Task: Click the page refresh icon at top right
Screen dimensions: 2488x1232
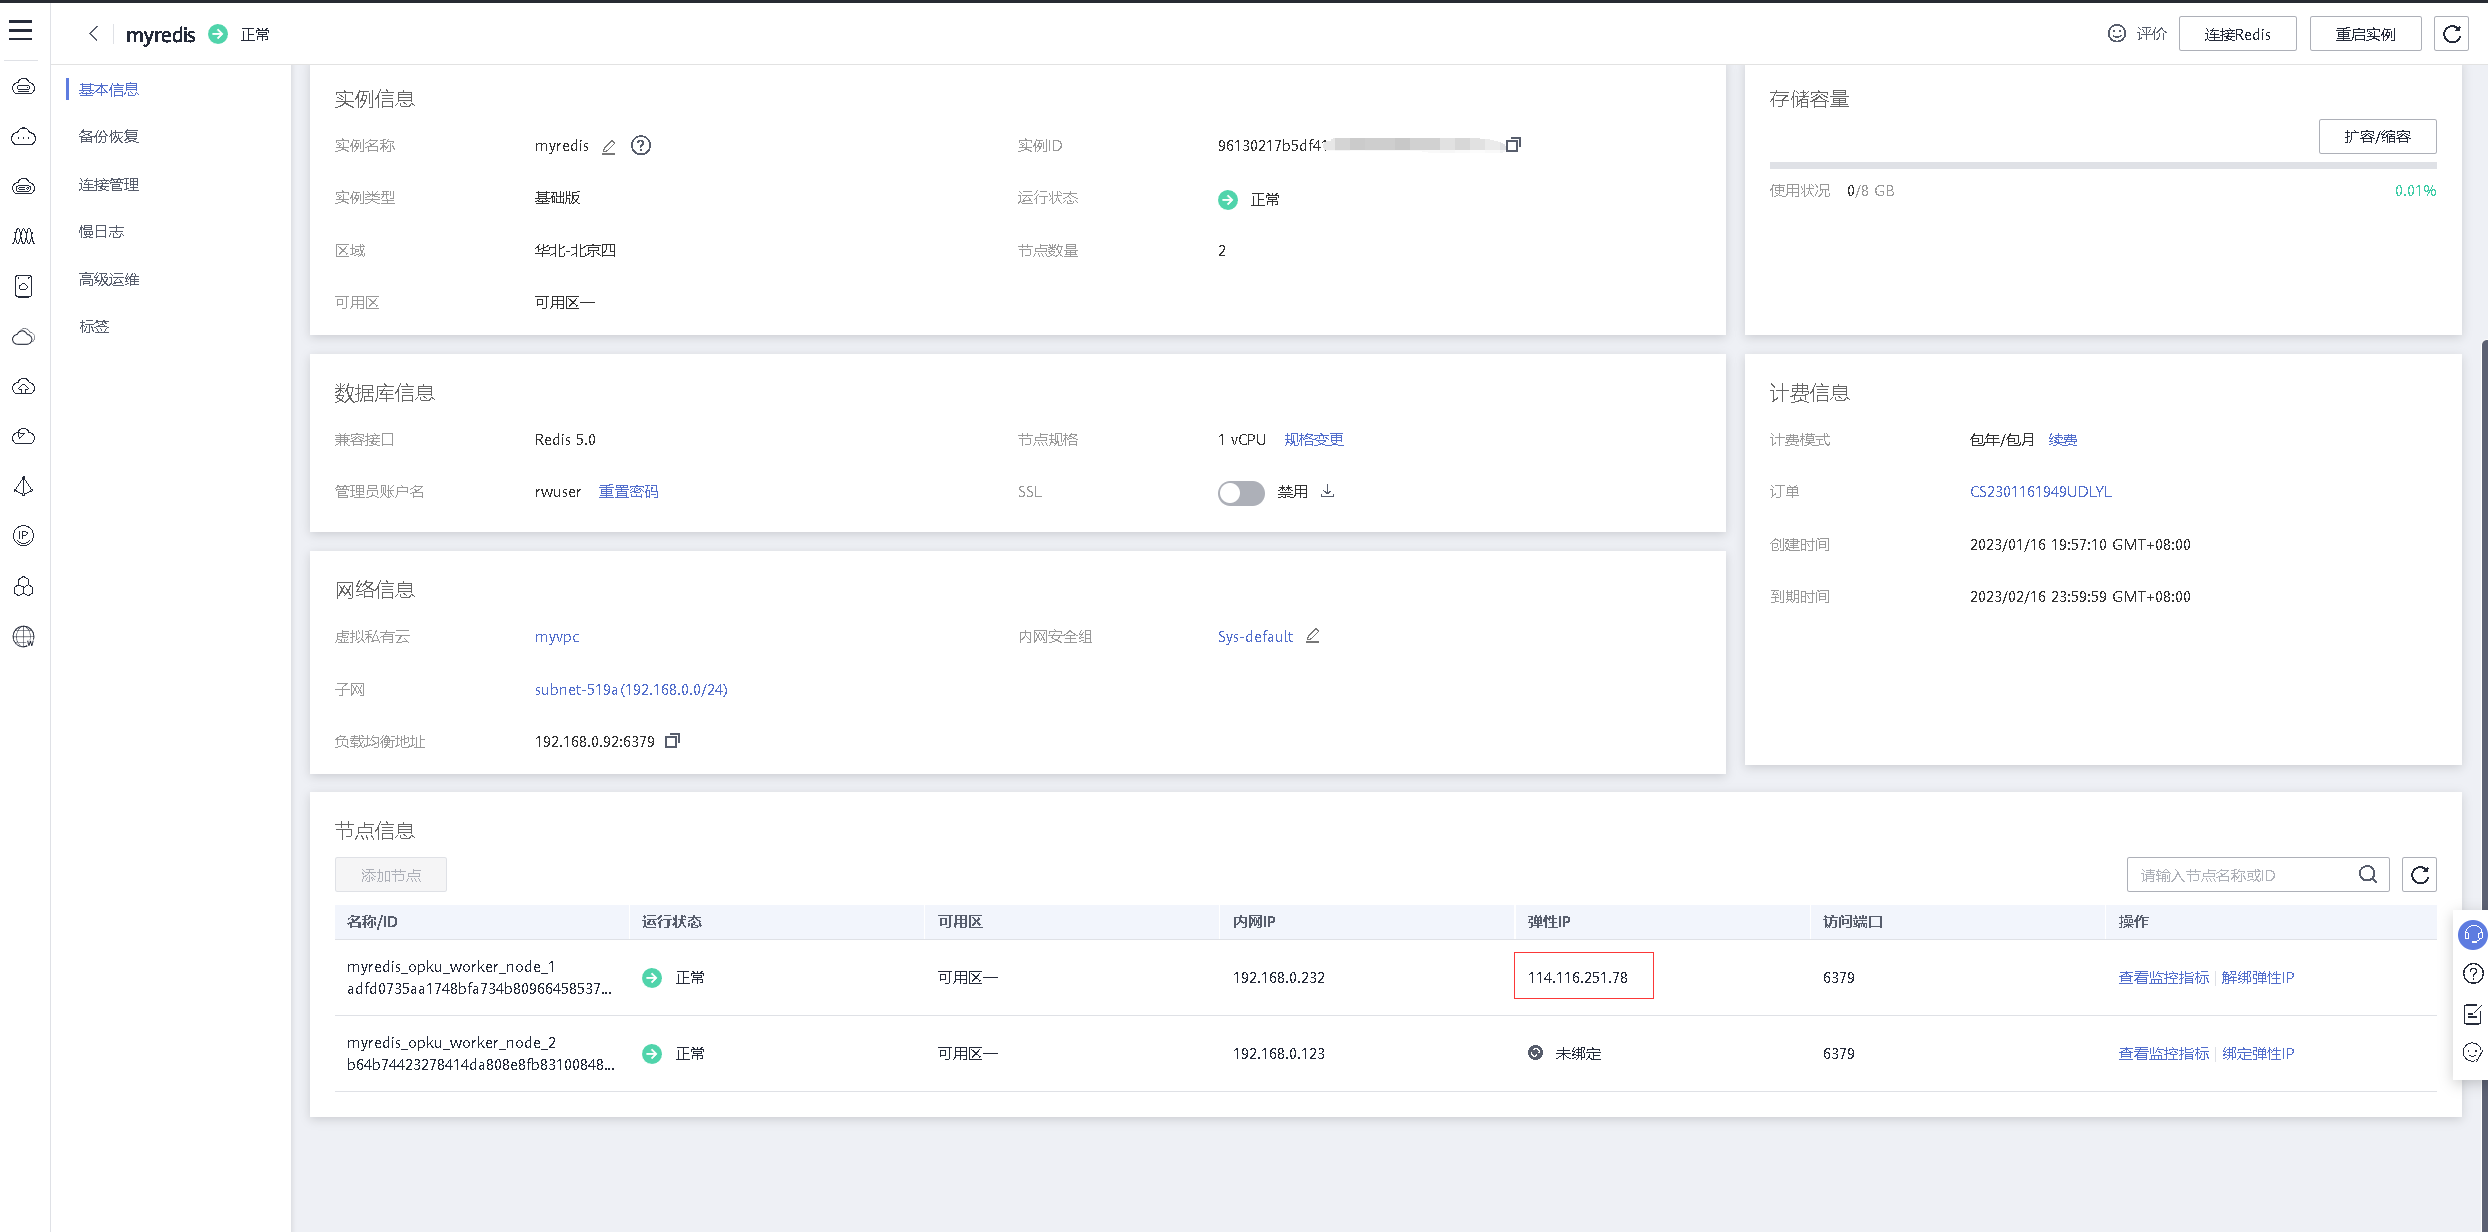Action: (x=2451, y=34)
